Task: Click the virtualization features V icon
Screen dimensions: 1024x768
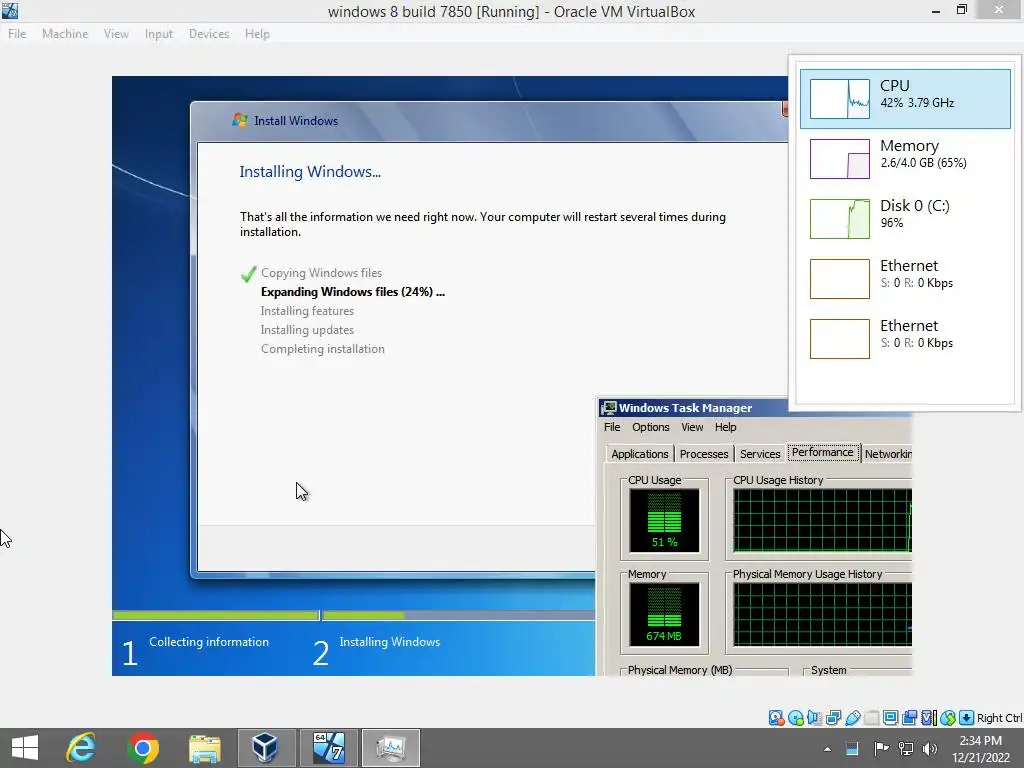Action: coord(928,718)
